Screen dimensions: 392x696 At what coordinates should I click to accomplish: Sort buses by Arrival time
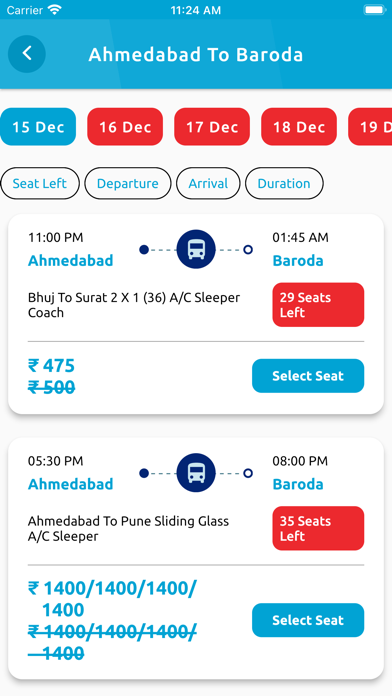pos(208,183)
